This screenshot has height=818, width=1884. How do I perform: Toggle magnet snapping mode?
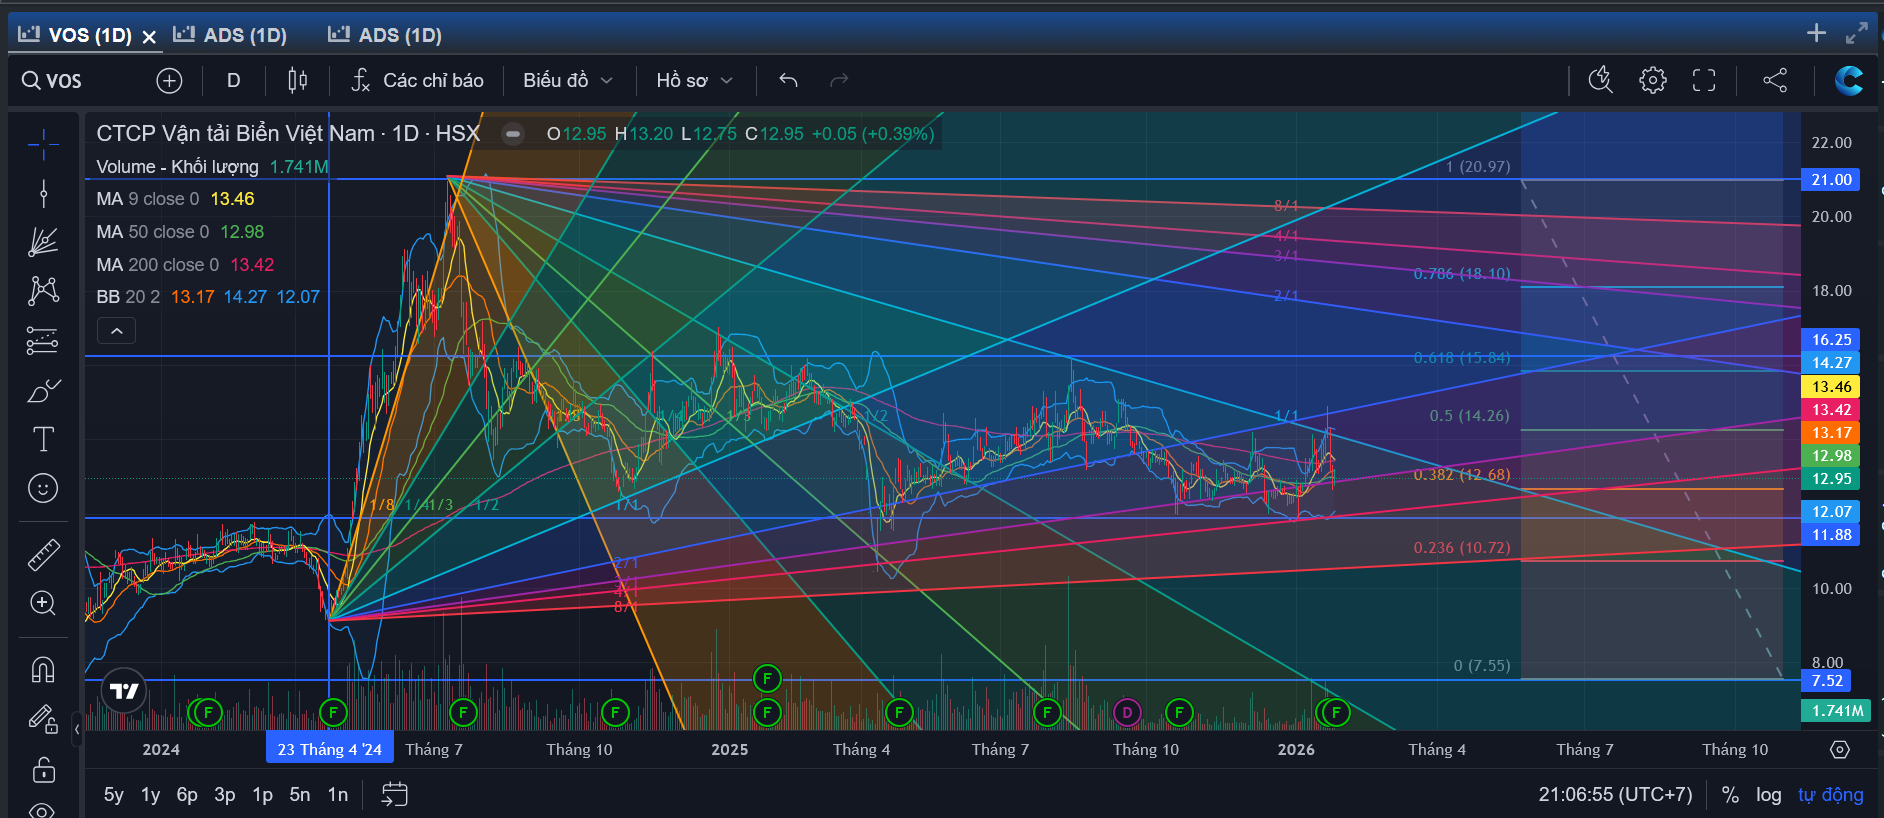pos(43,669)
